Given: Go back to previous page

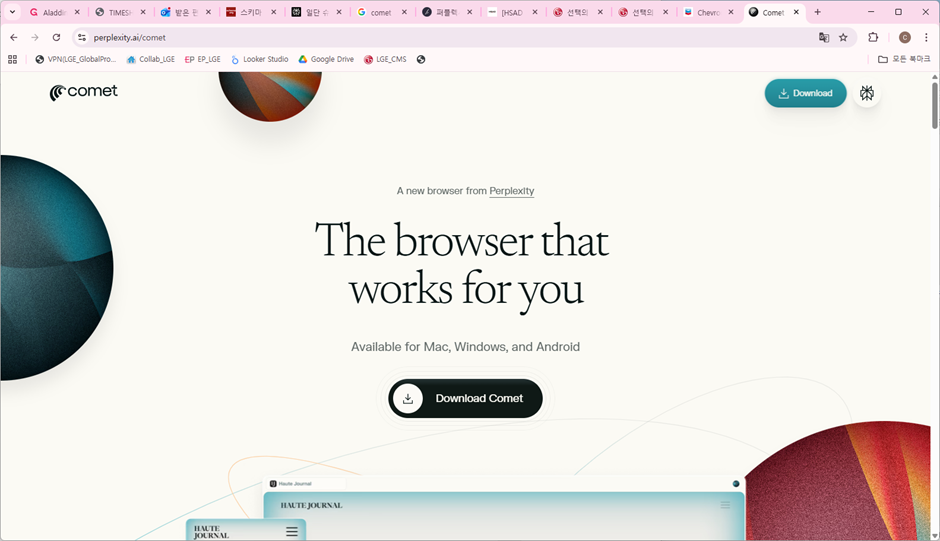Looking at the screenshot, I should pos(14,37).
